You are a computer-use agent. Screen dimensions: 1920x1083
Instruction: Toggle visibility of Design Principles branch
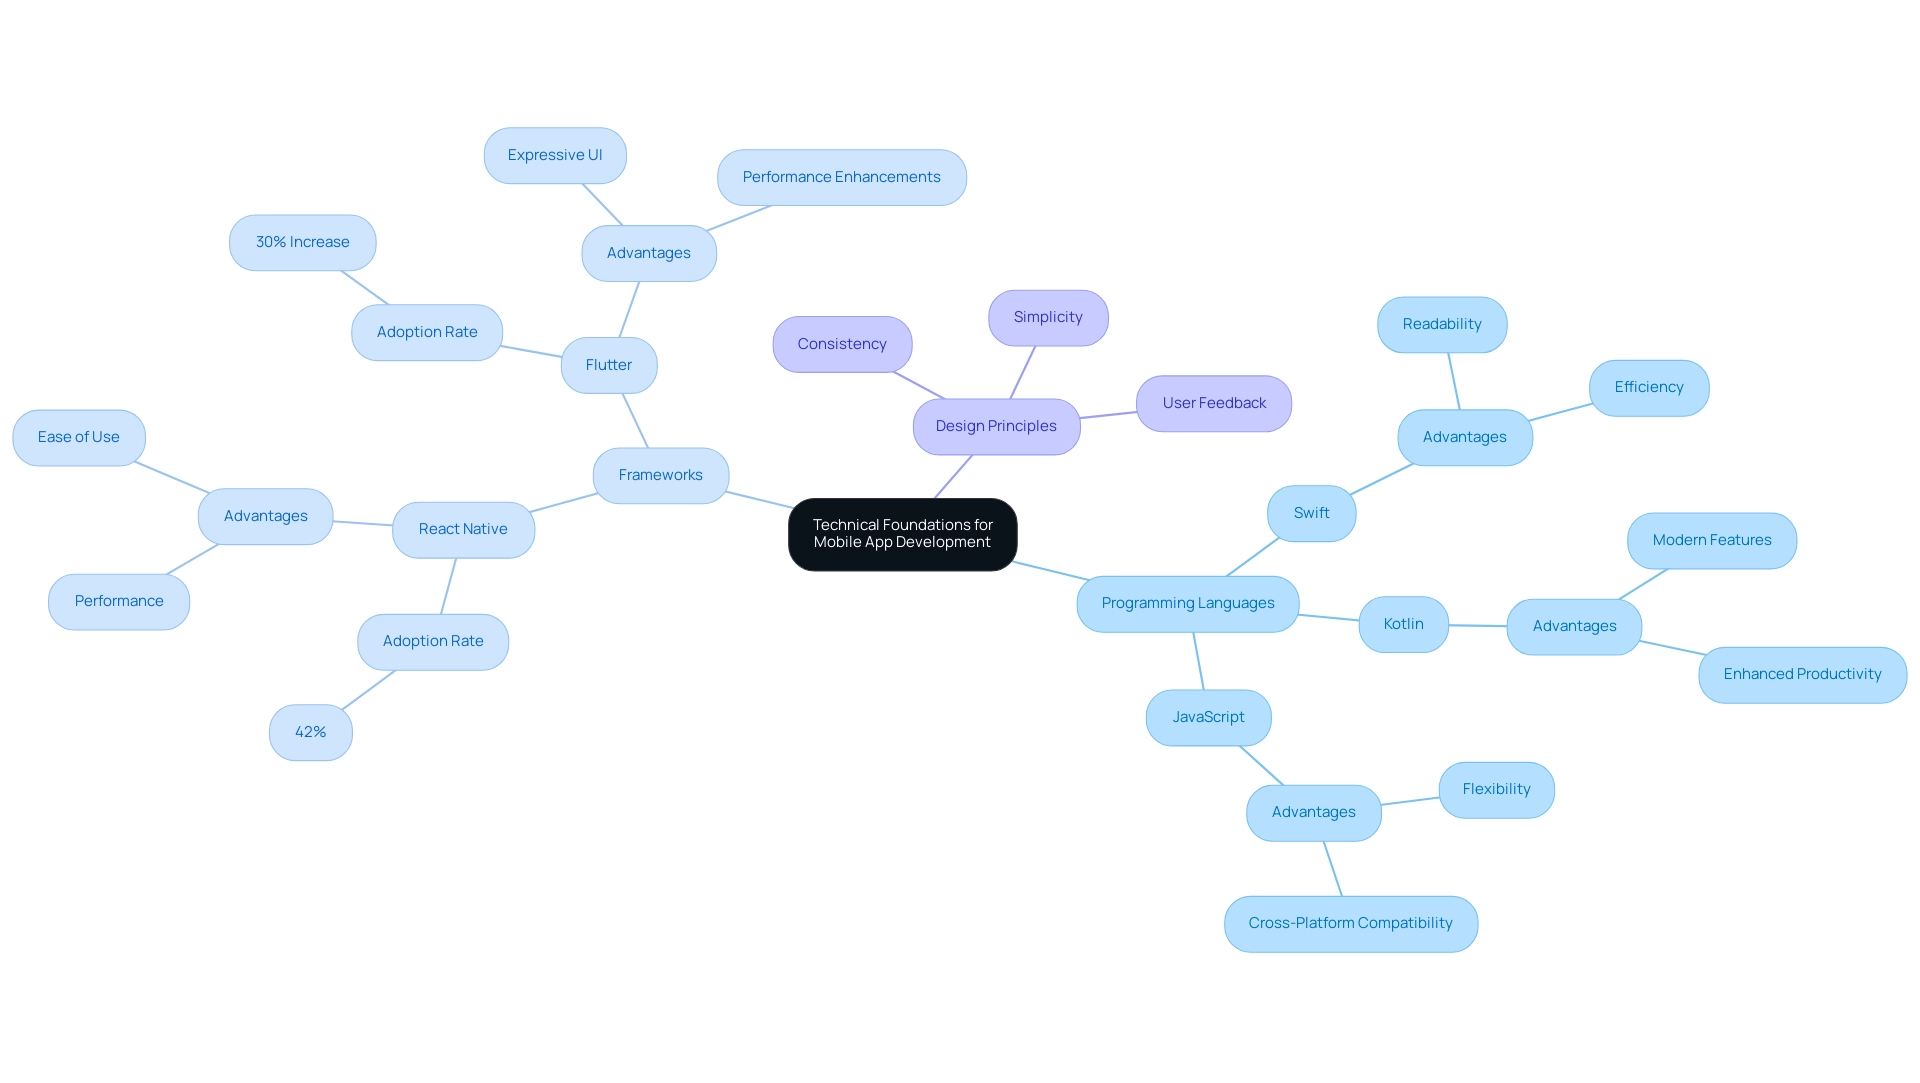[996, 426]
